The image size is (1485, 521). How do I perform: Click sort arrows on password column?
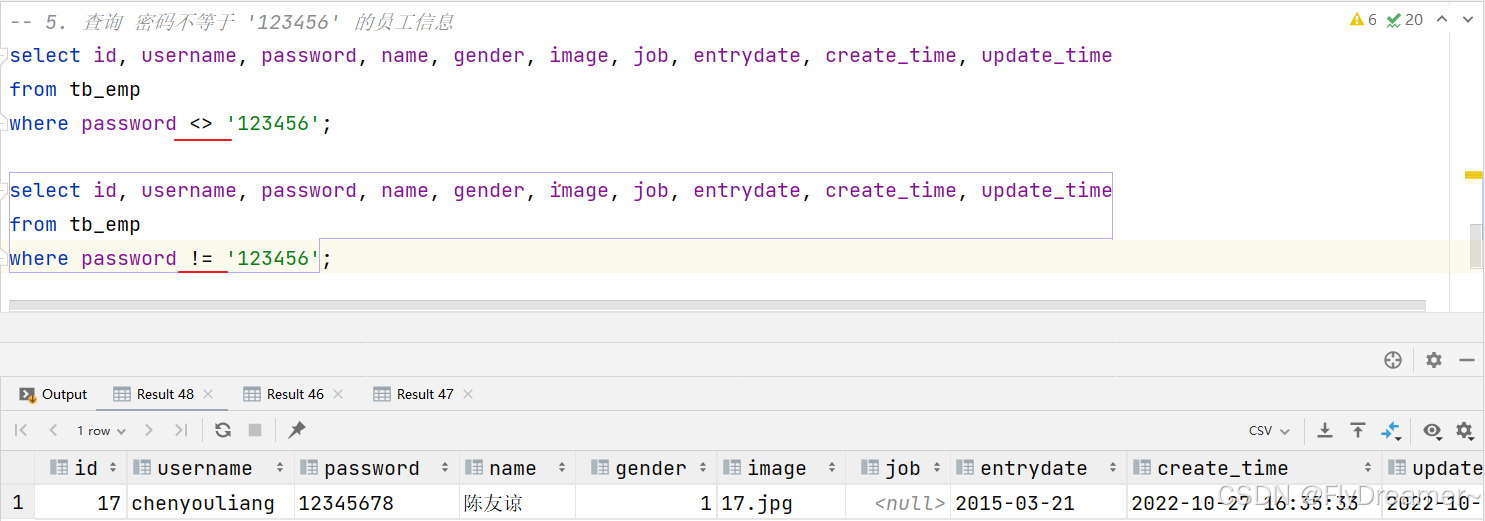(x=444, y=468)
